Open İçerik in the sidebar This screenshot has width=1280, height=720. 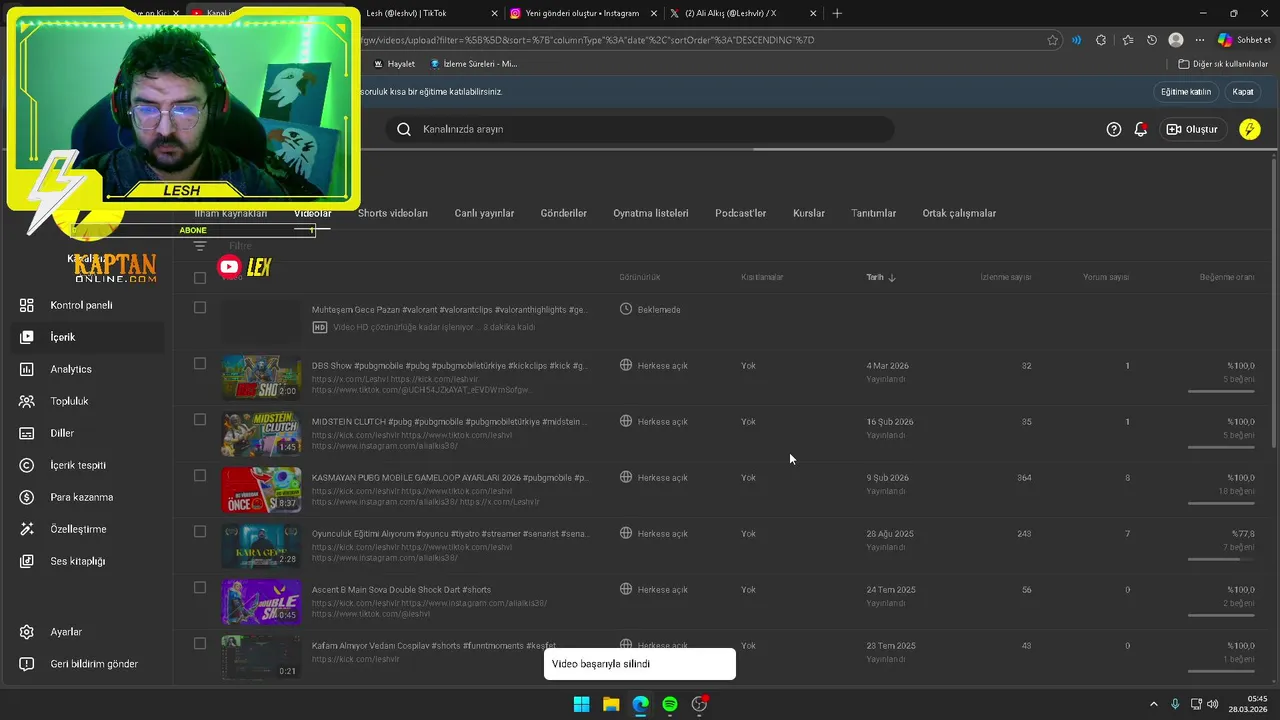(x=63, y=337)
